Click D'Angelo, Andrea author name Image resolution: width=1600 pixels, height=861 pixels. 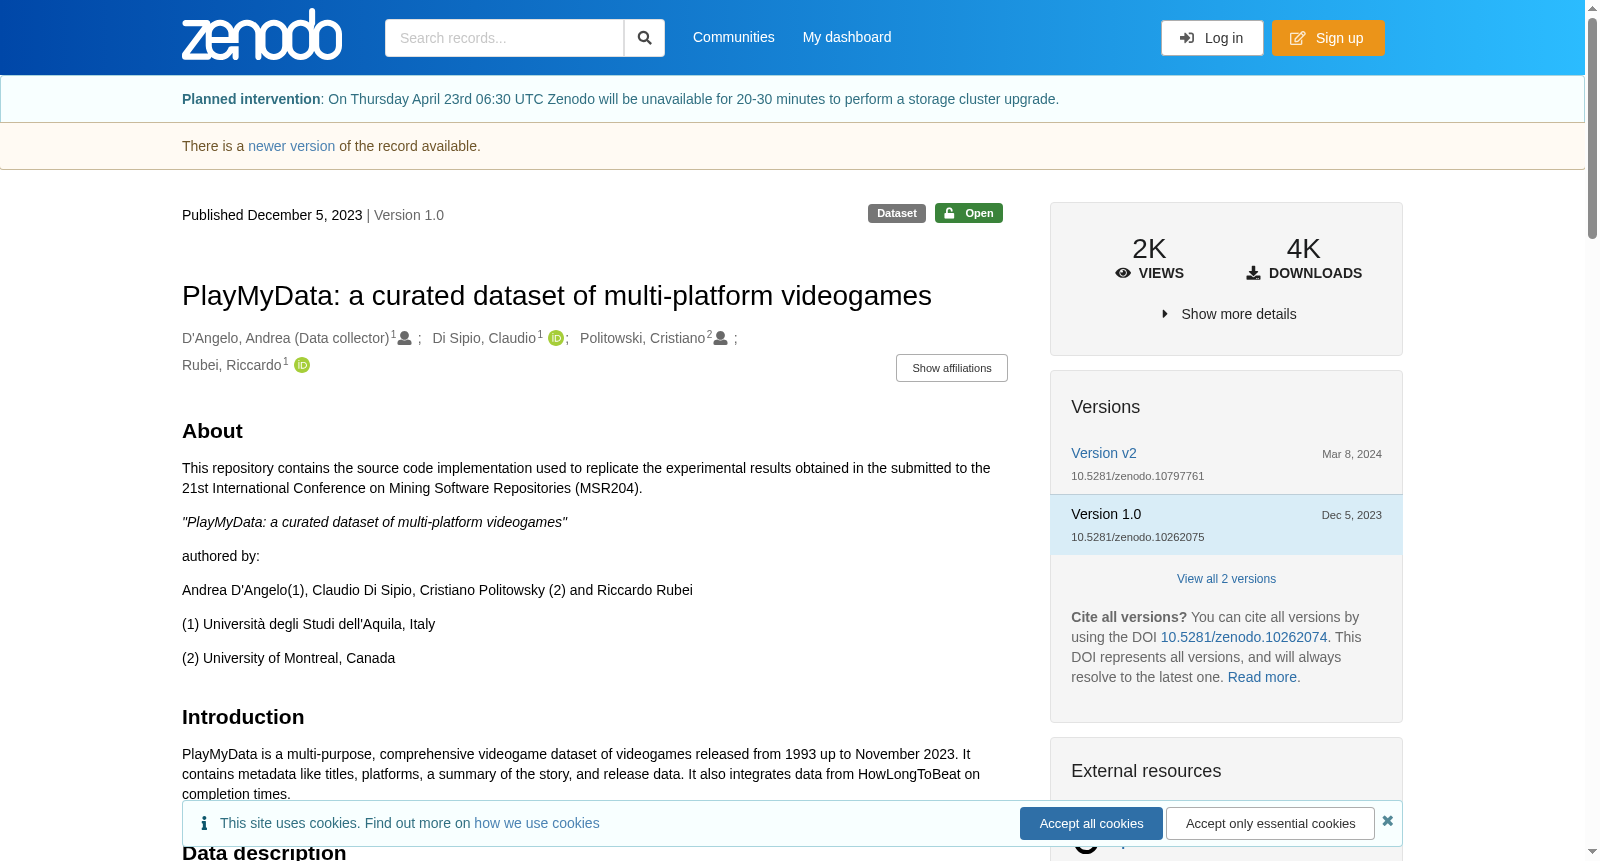coord(286,338)
